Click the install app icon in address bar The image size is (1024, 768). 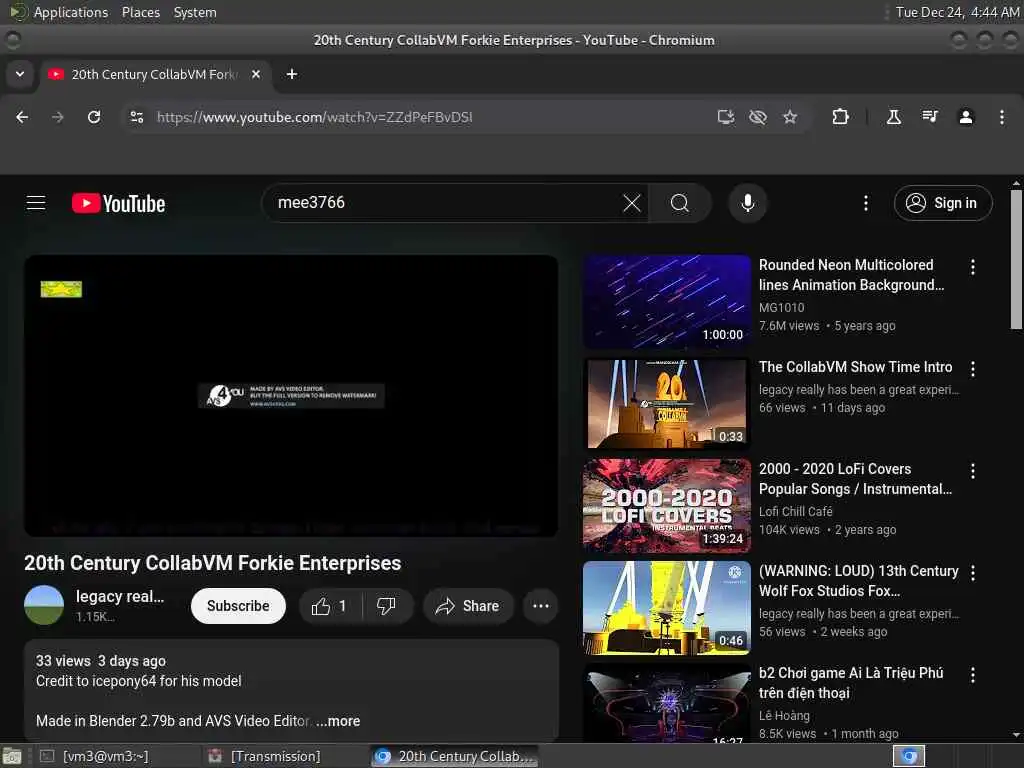click(726, 117)
